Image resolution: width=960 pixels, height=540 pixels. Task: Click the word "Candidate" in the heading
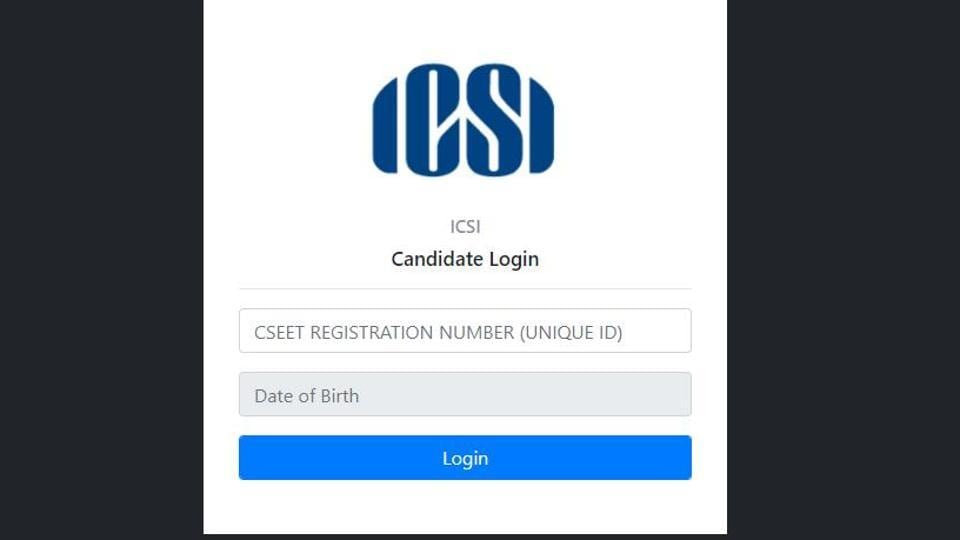pos(438,259)
